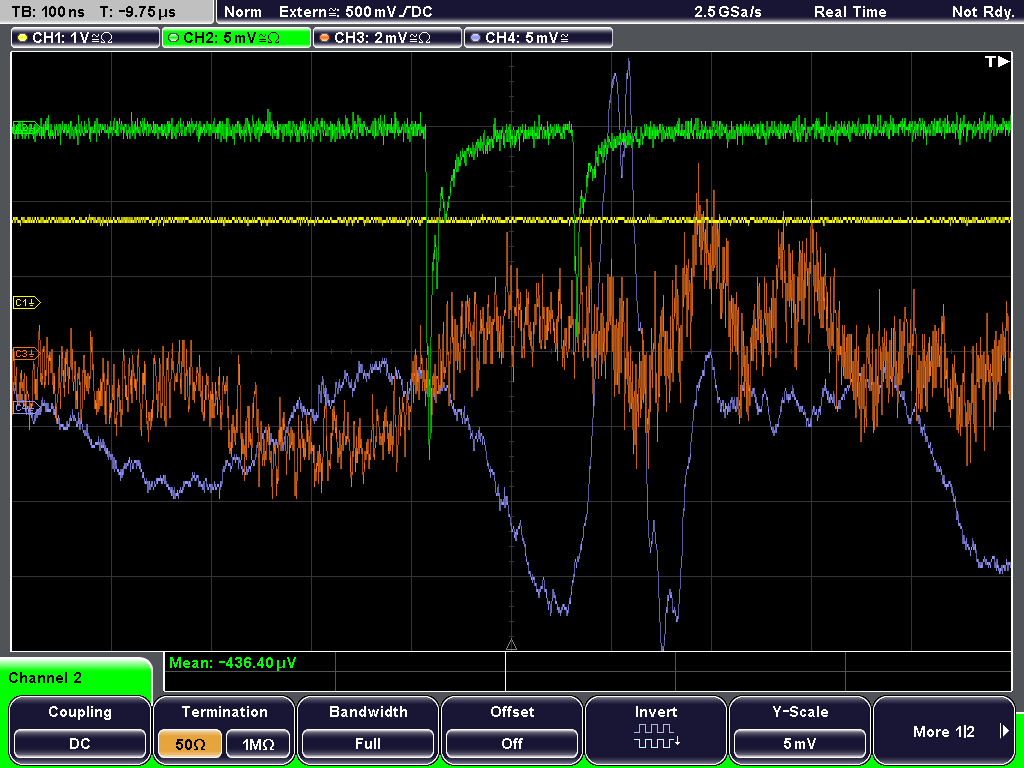Select the CH2 5mV channel tab
The image size is (1024, 768).
[236, 38]
